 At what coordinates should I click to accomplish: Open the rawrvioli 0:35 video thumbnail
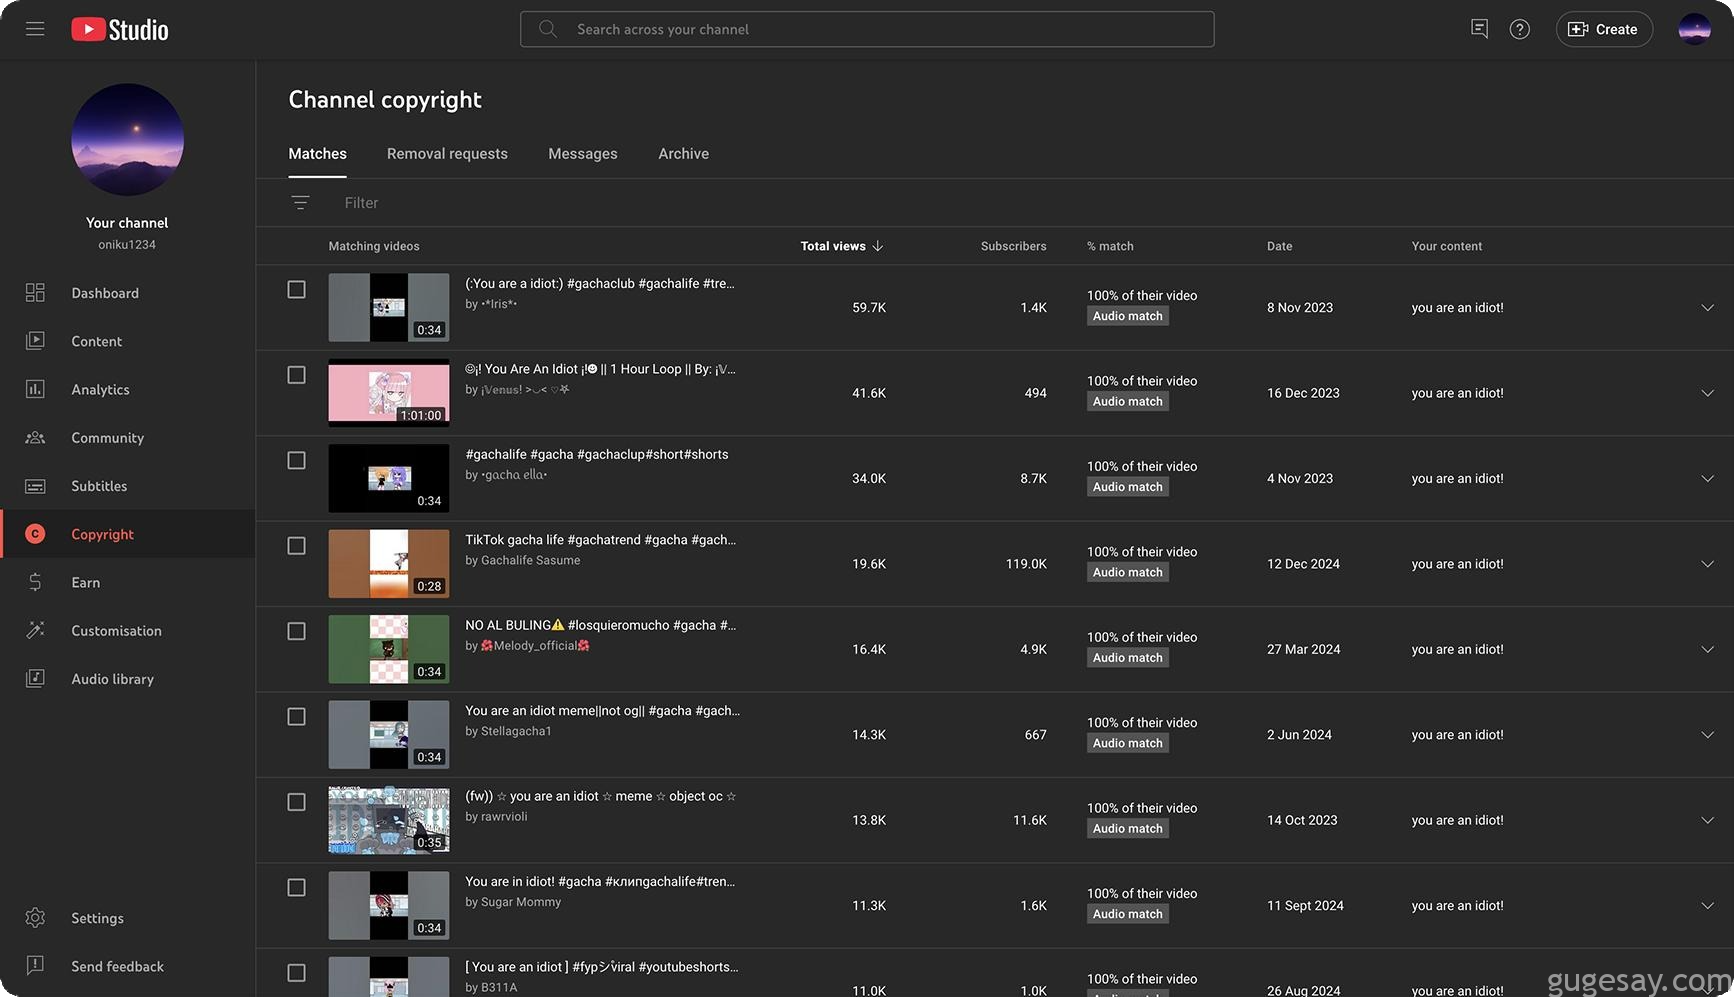[389, 820]
